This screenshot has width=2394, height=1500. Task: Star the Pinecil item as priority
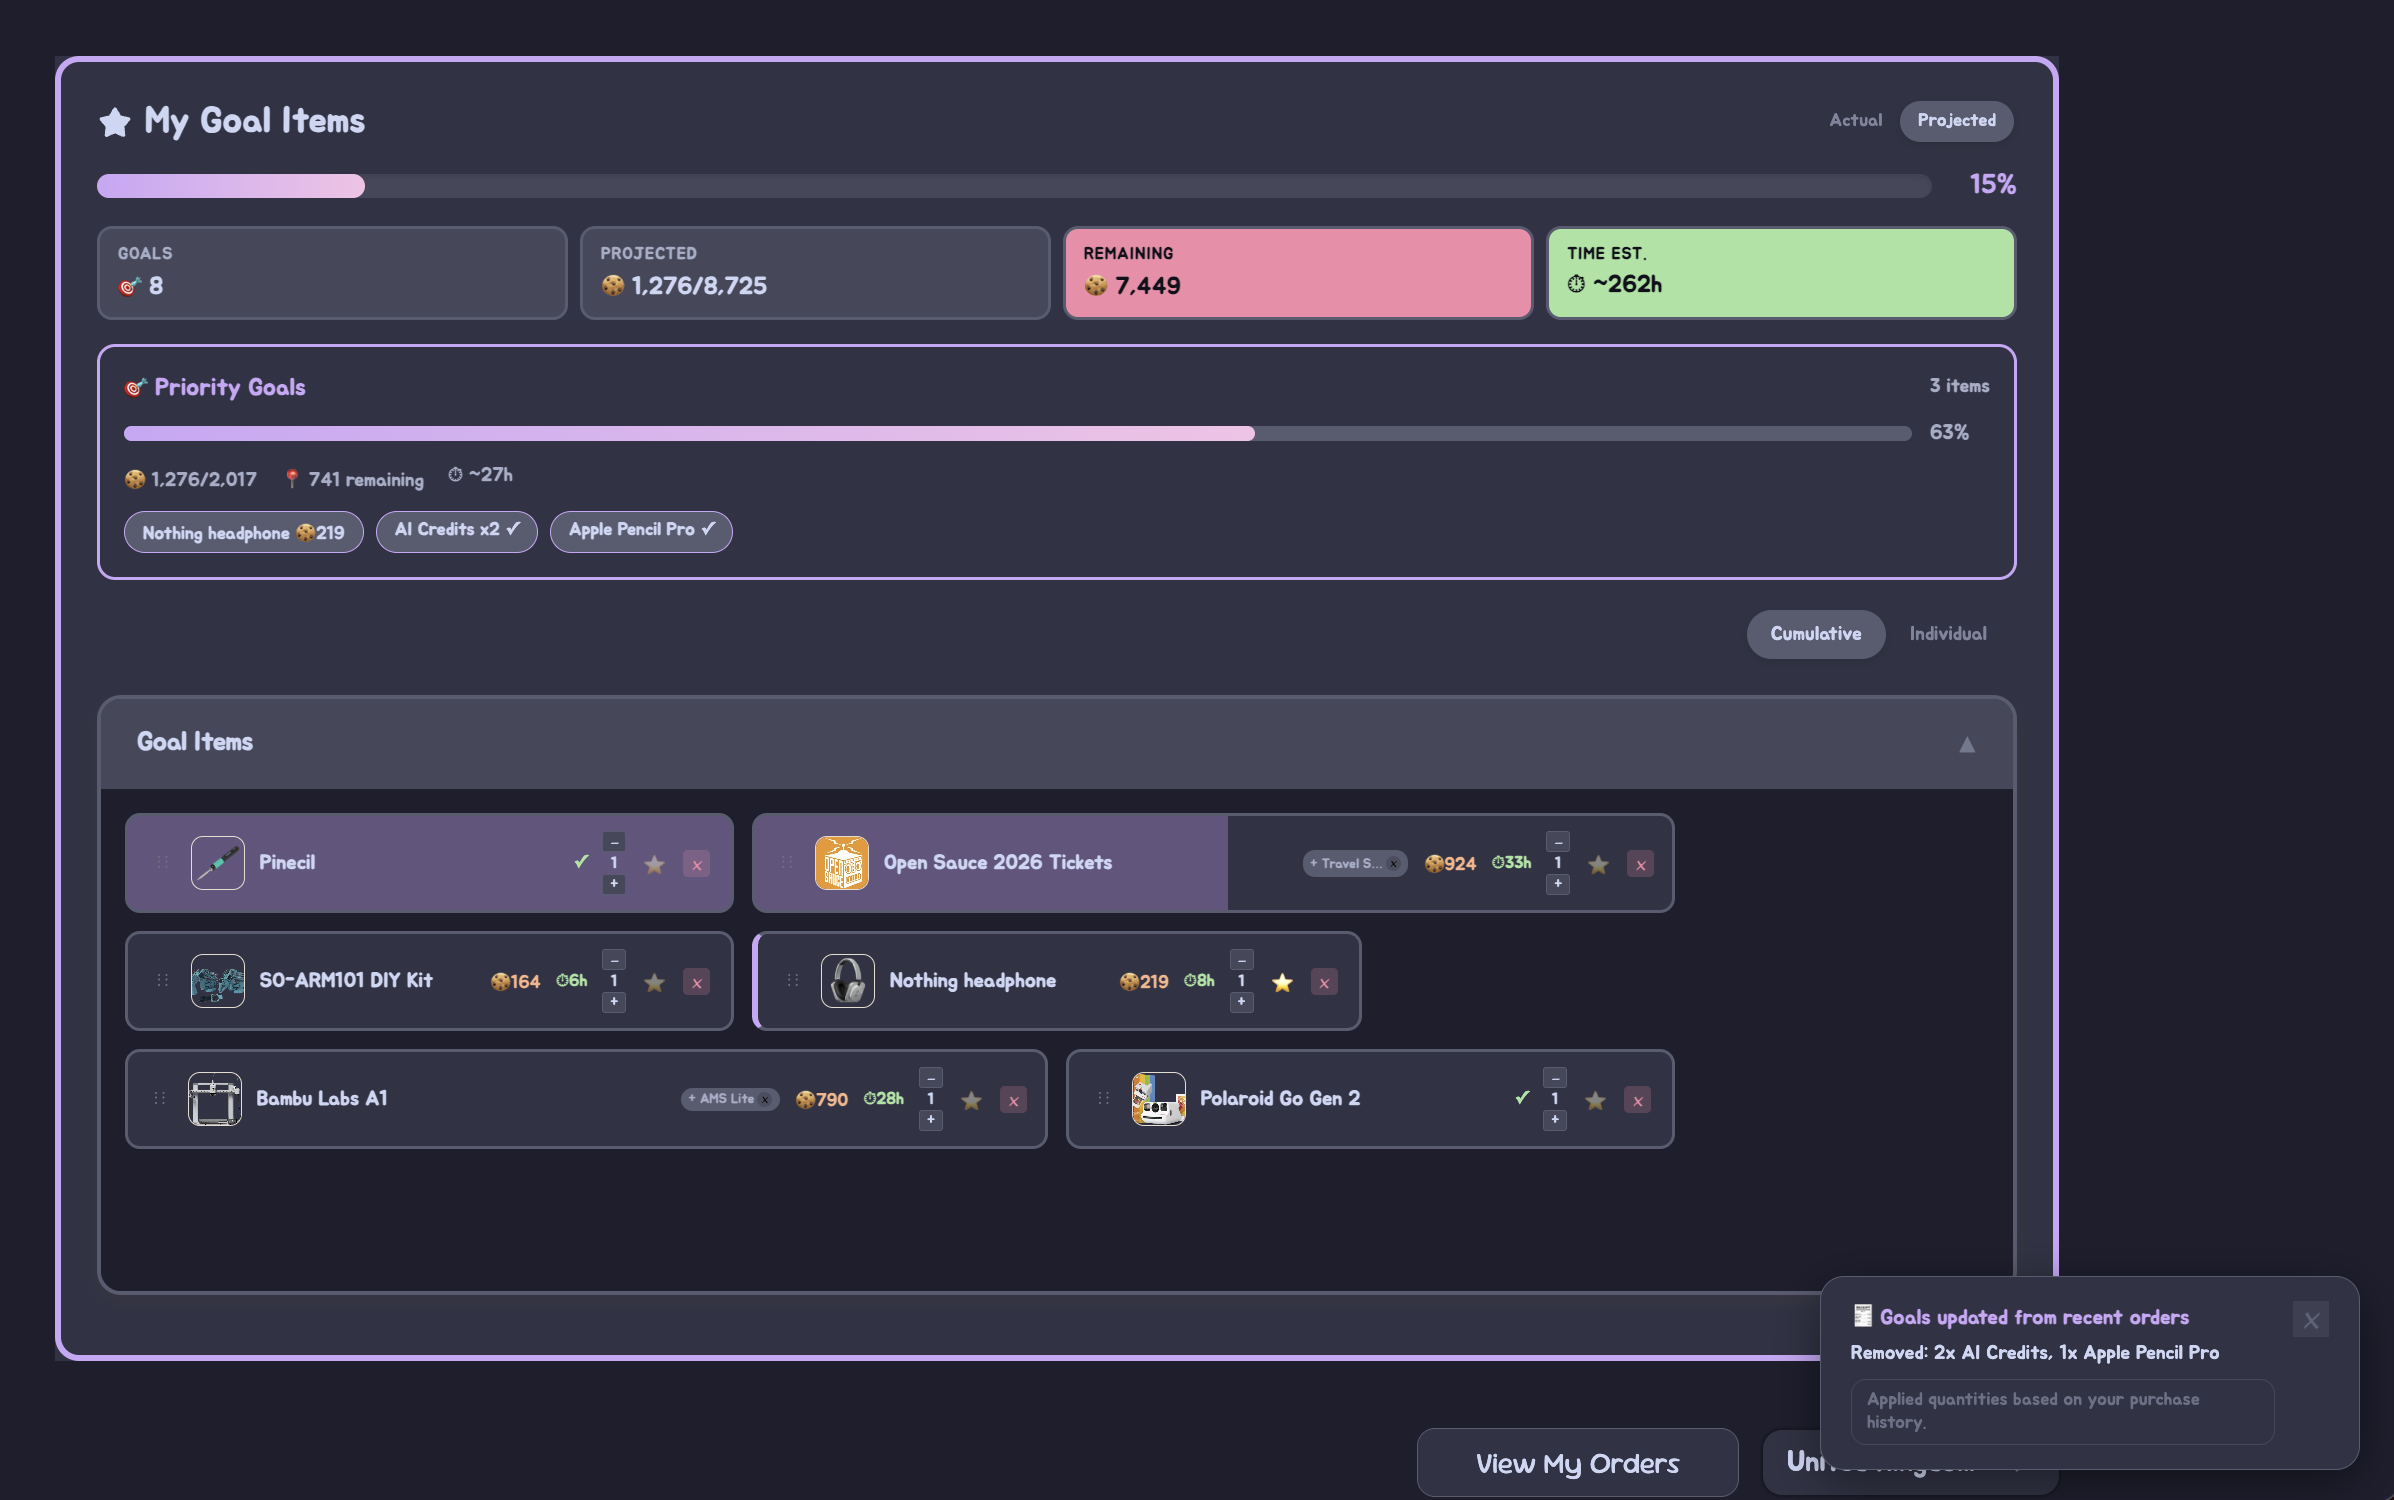(654, 864)
